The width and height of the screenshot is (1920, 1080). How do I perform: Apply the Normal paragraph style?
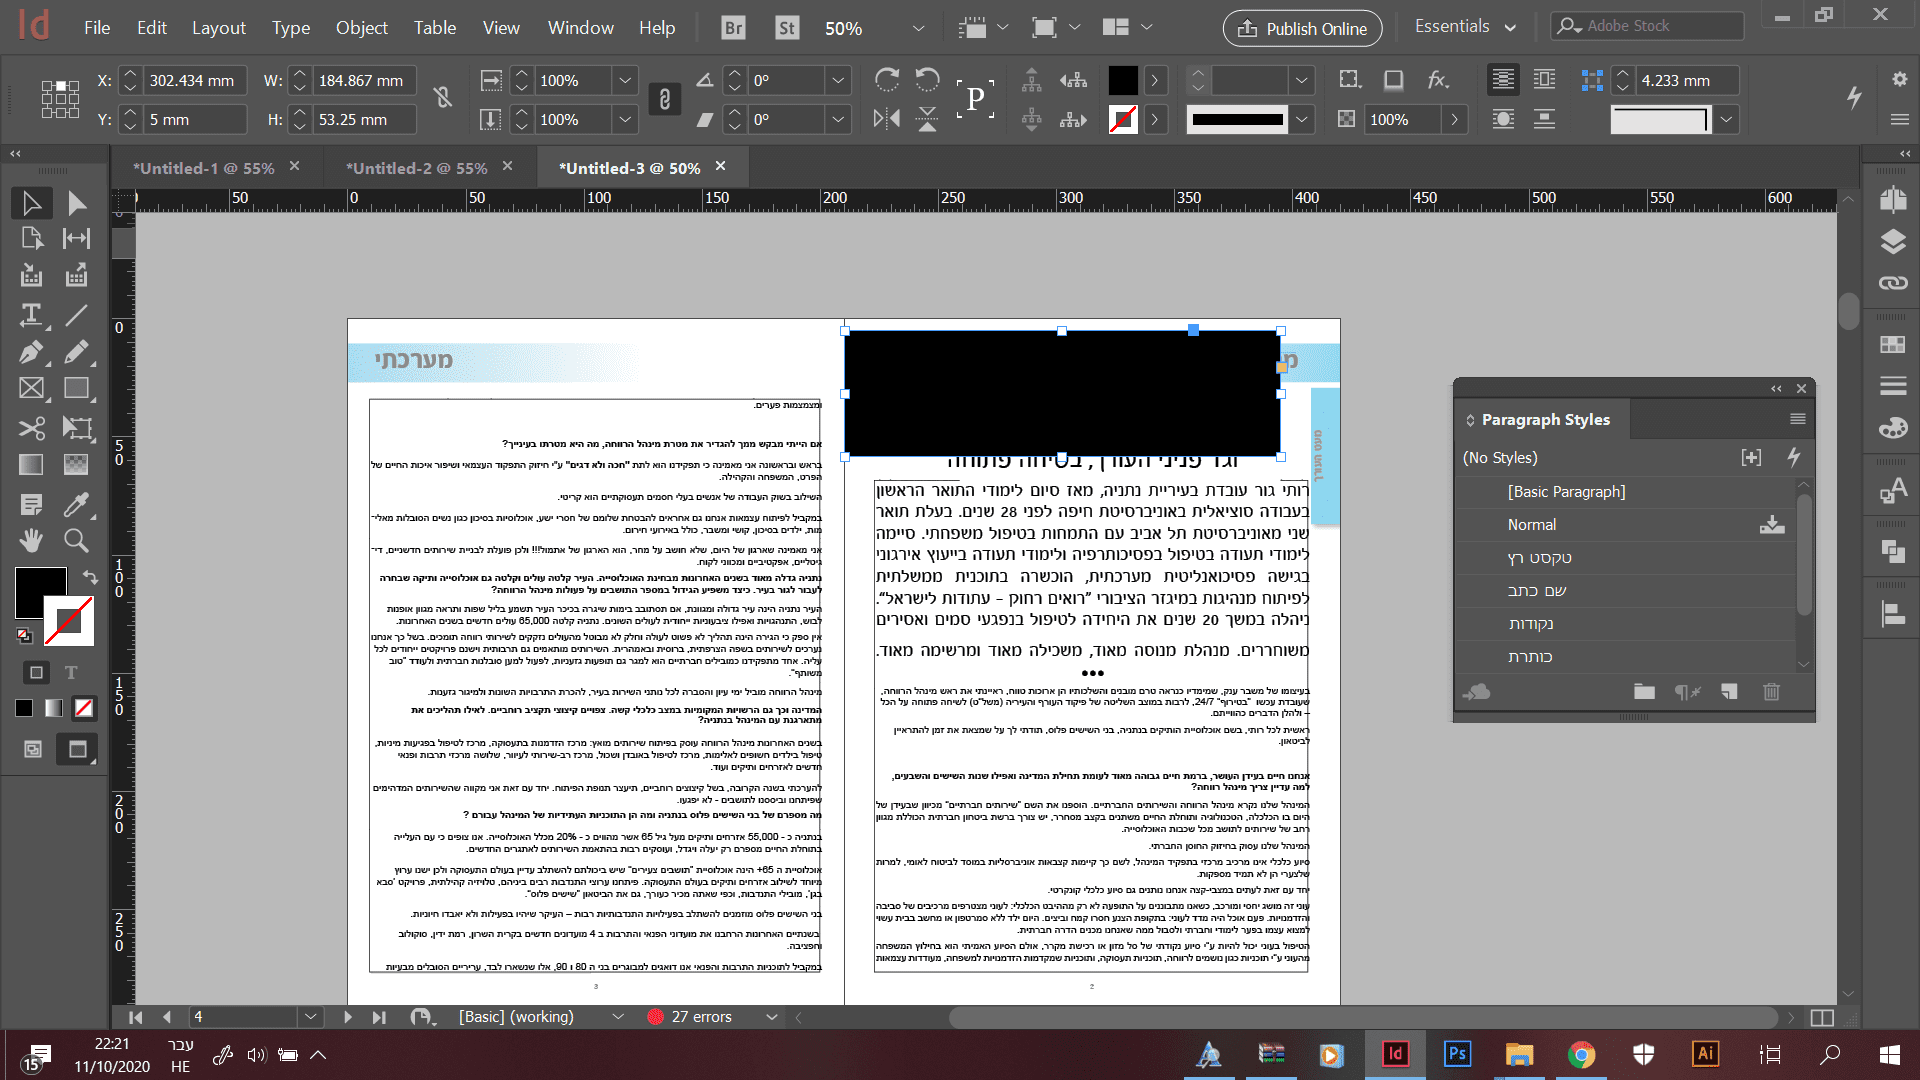click(x=1532, y=525)
